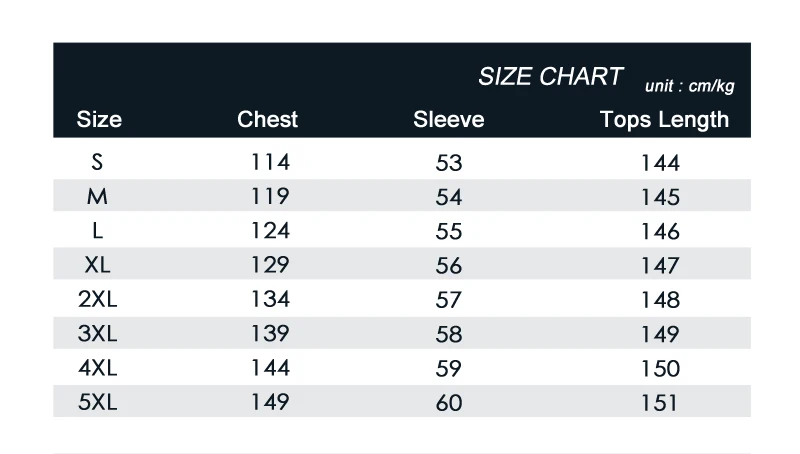
Task: Click the SIZE CHART title text
Action: [x=550, y=77]
